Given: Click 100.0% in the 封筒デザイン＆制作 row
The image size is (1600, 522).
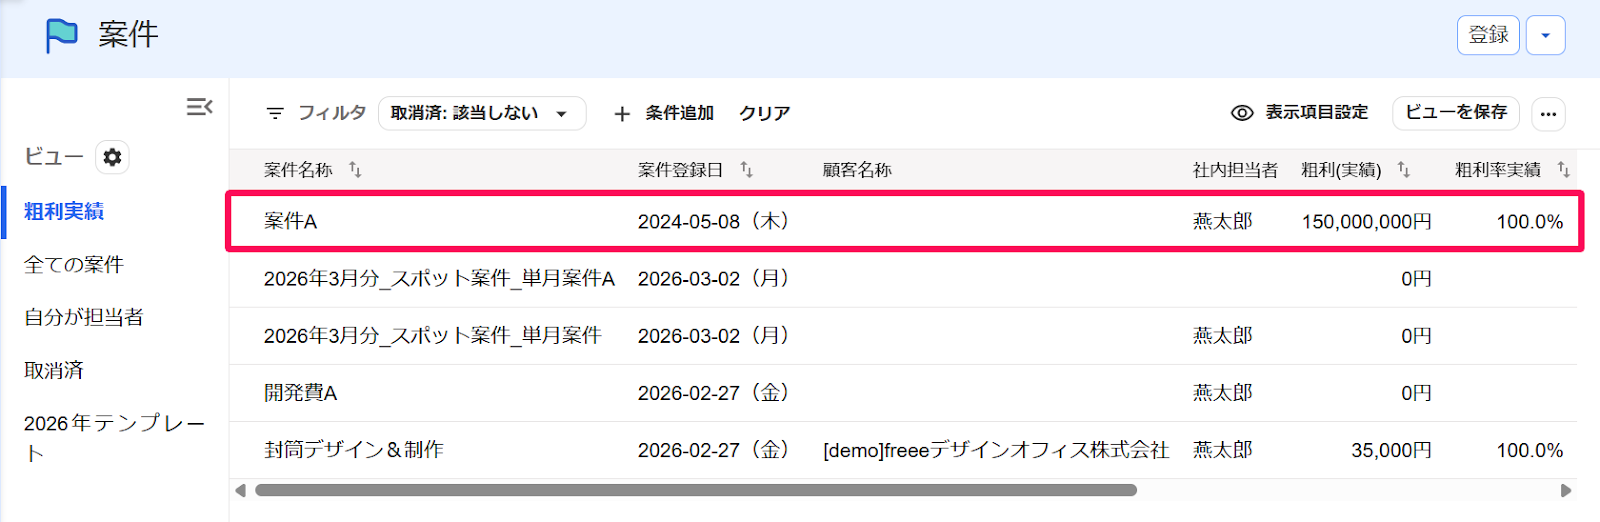Looking at the screenshot, I should 1530,451.
